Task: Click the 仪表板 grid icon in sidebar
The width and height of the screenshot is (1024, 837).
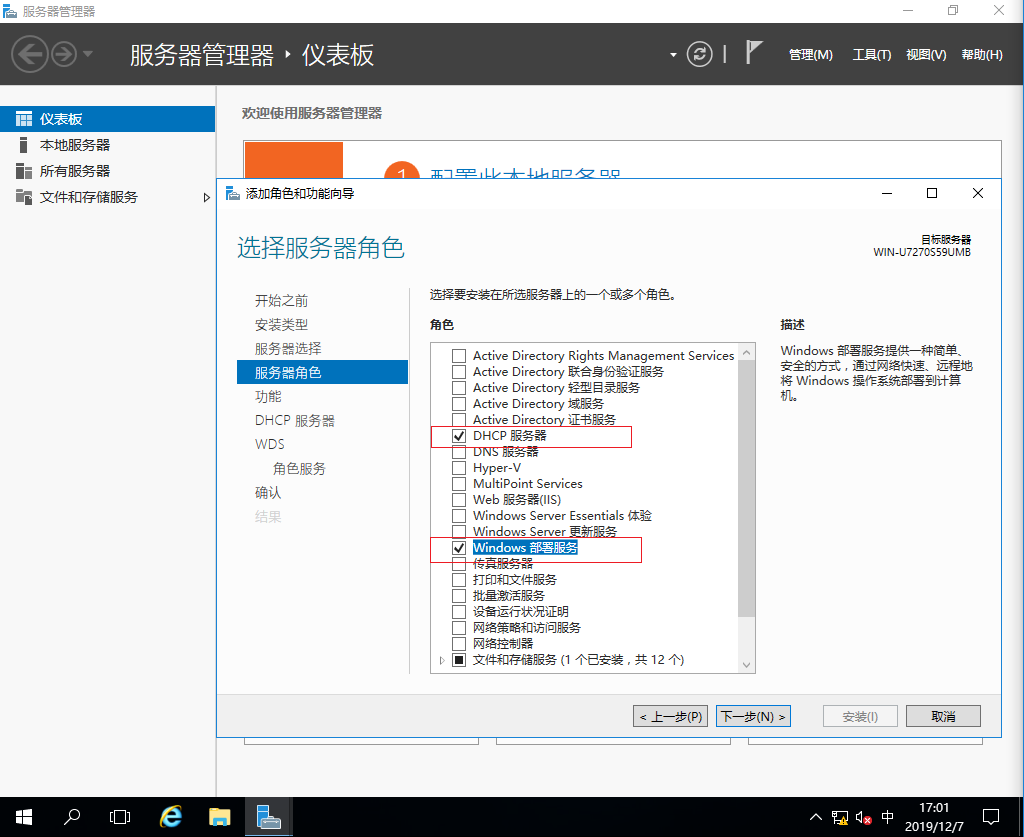Action: (x=24, y=119)
